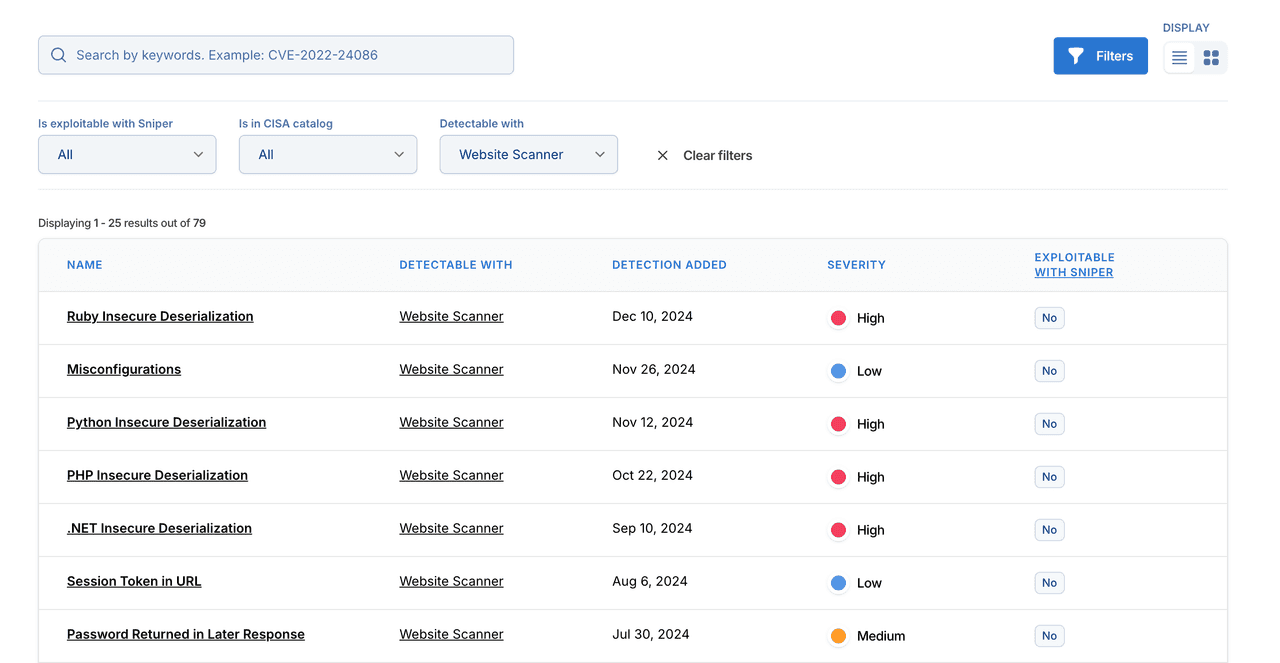Click the X icon next to Clear filters
Screen dimensions: 1280x663
[x=662, y=155]
